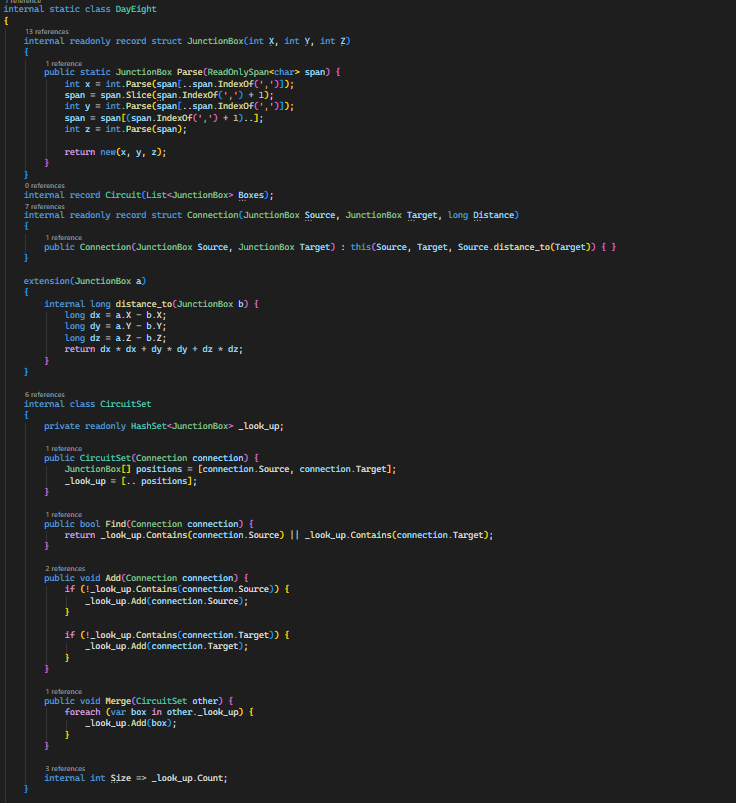Open the 3 references link above Size property
The height and width of the screenshot is (803, 736).
[x=65, y=768]
